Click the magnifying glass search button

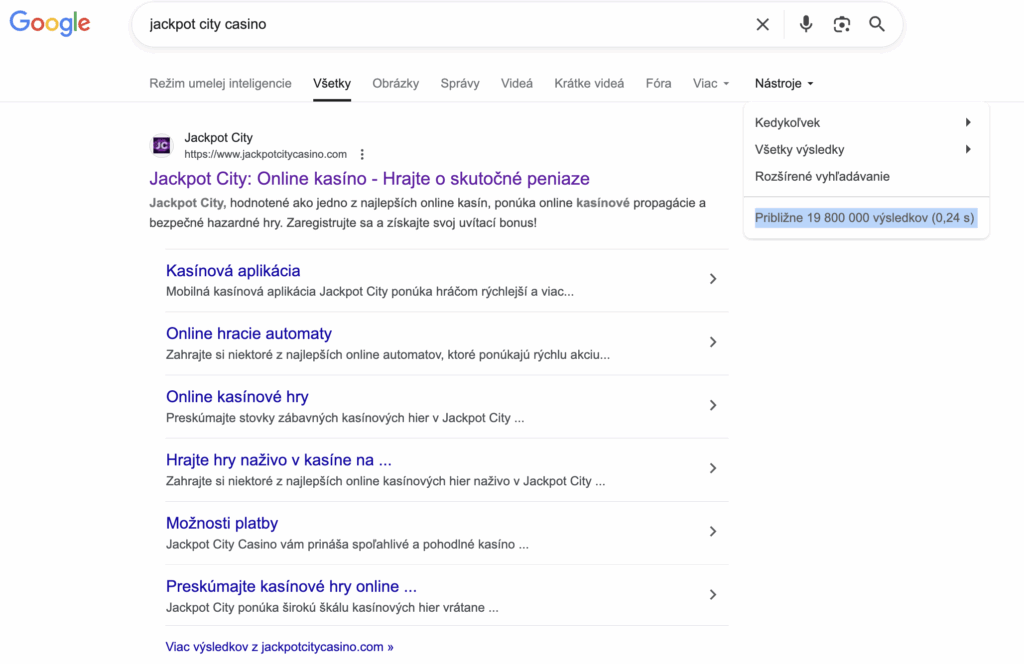point(877,24)
